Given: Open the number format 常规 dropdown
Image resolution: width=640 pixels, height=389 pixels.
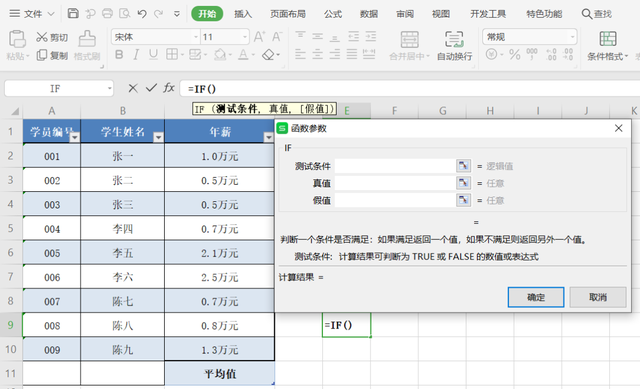Looking at the screenshot, I should point(572,37).
